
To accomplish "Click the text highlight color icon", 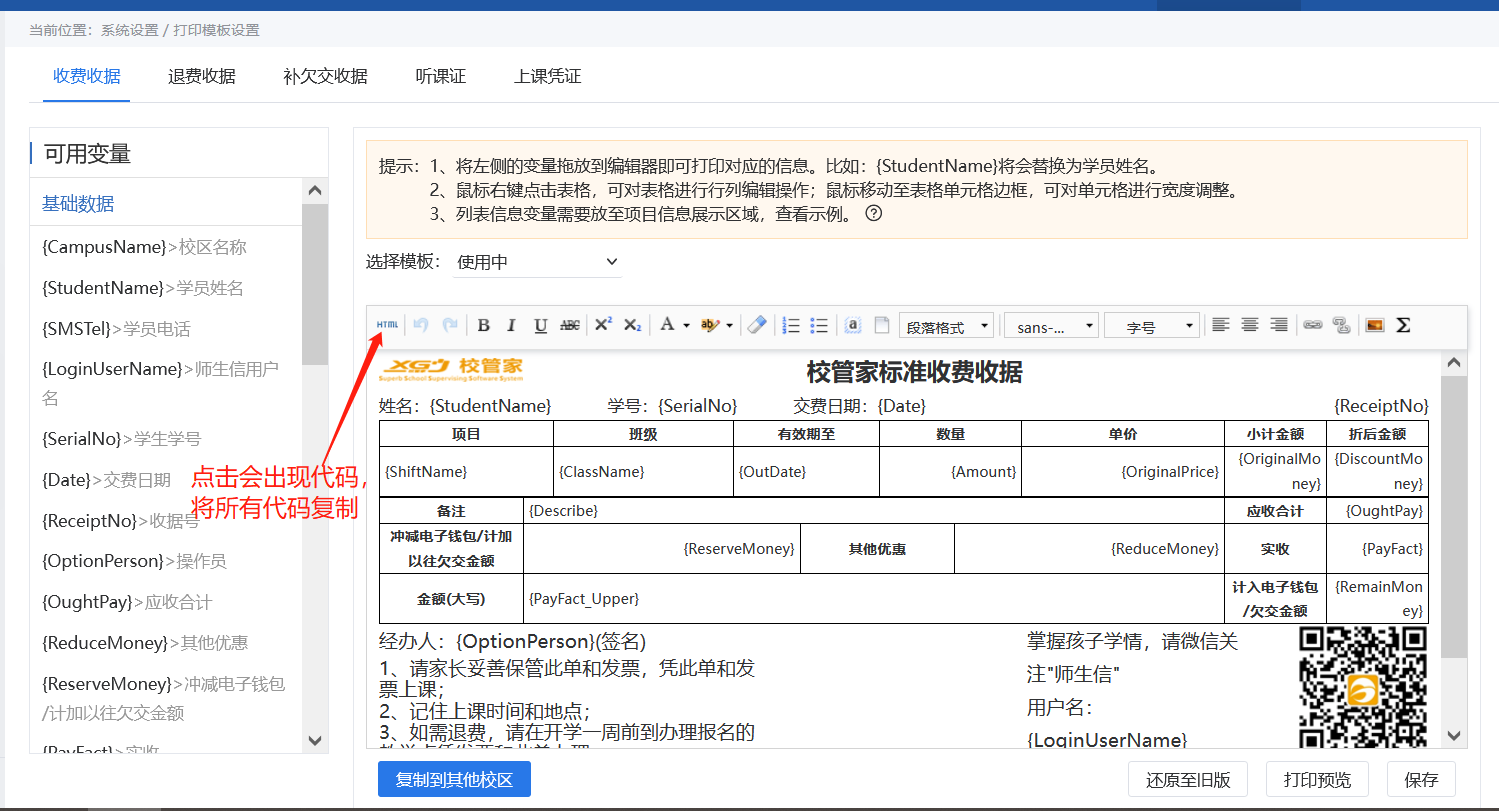I will (710, 325).
